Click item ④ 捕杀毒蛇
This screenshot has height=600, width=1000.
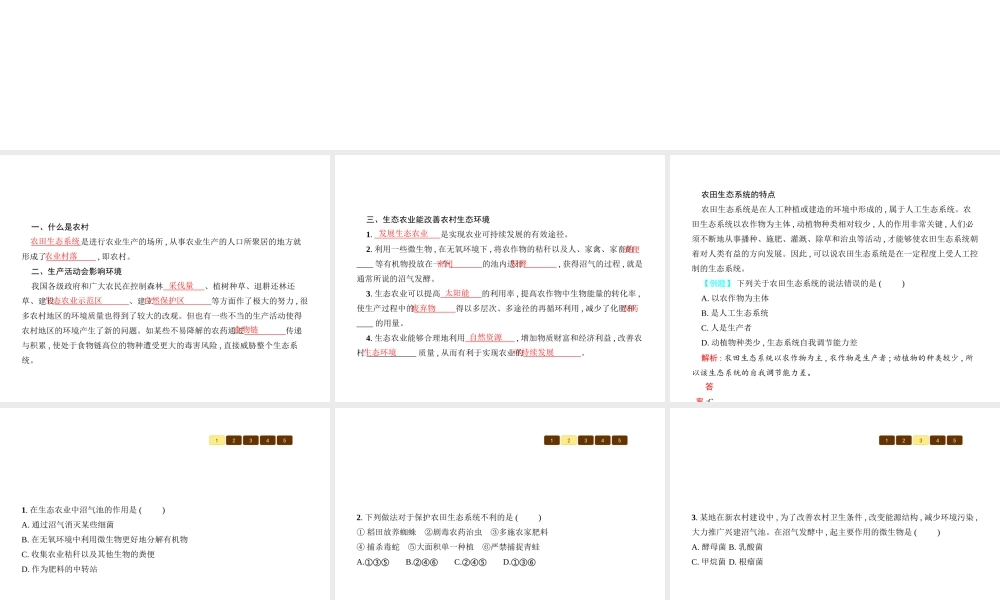point(378,546)
